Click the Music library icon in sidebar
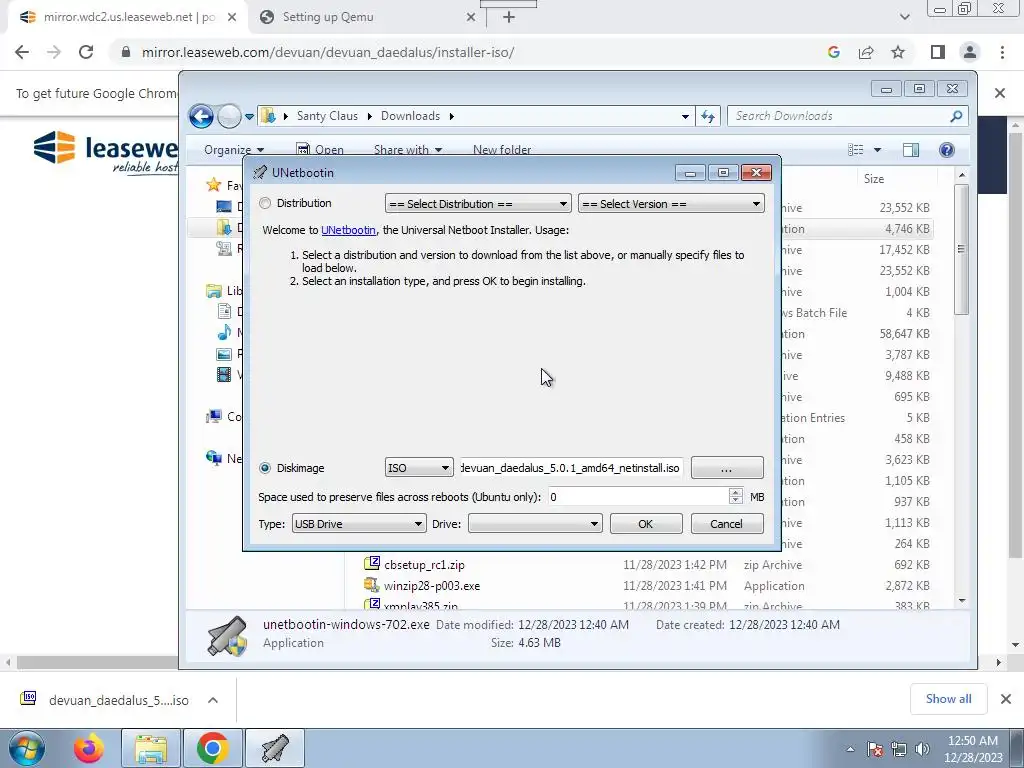 (224, 332)
